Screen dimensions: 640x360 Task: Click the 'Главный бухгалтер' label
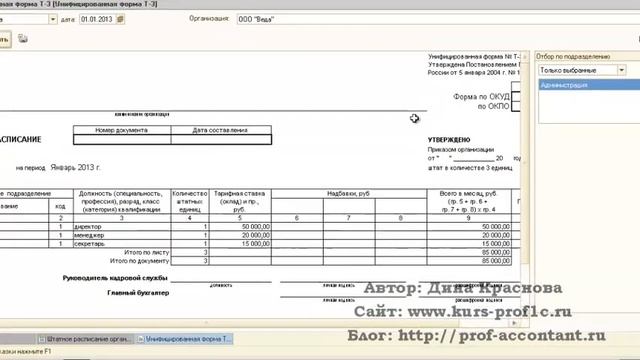(x=138, y=293)
